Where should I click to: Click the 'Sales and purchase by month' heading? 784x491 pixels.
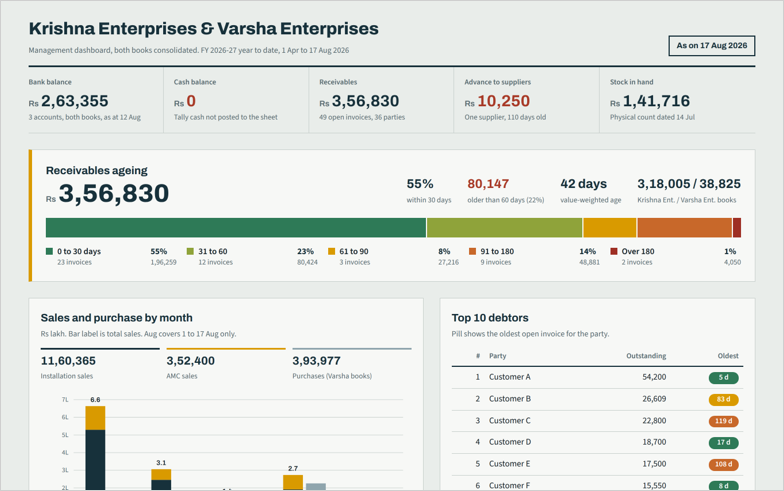tap(116, 318)
